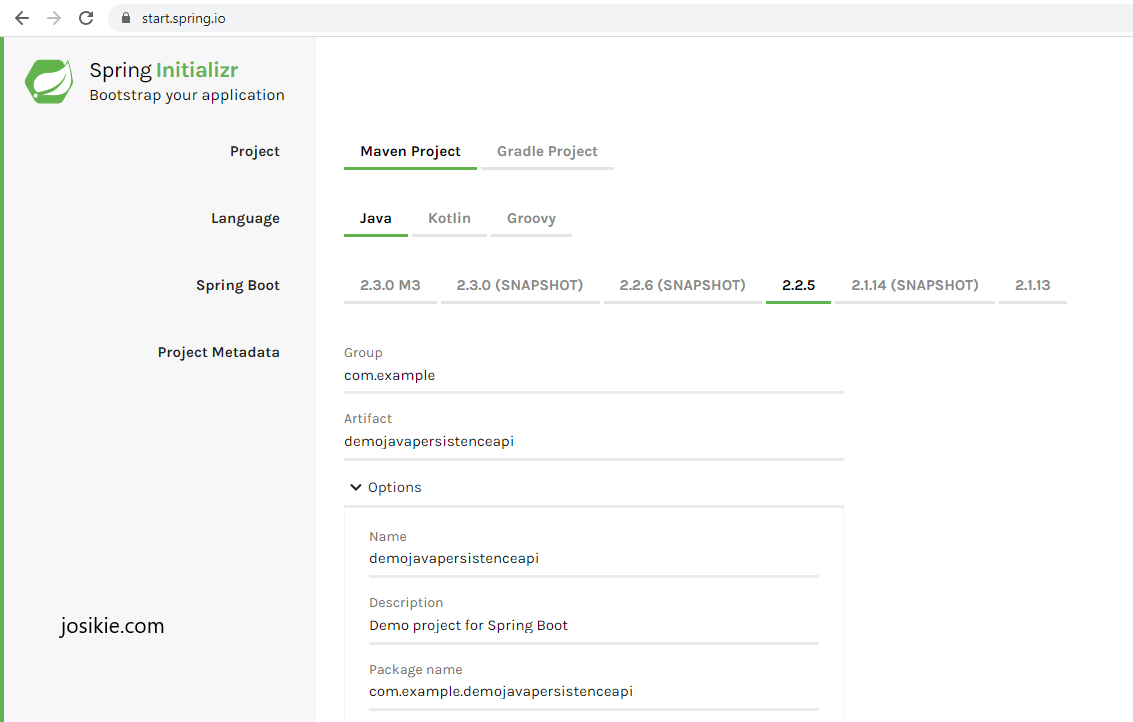The image size is (1133, 722).
Task: Click the browser back arrow
Action: pyautogui.click(x=21, y=17)
